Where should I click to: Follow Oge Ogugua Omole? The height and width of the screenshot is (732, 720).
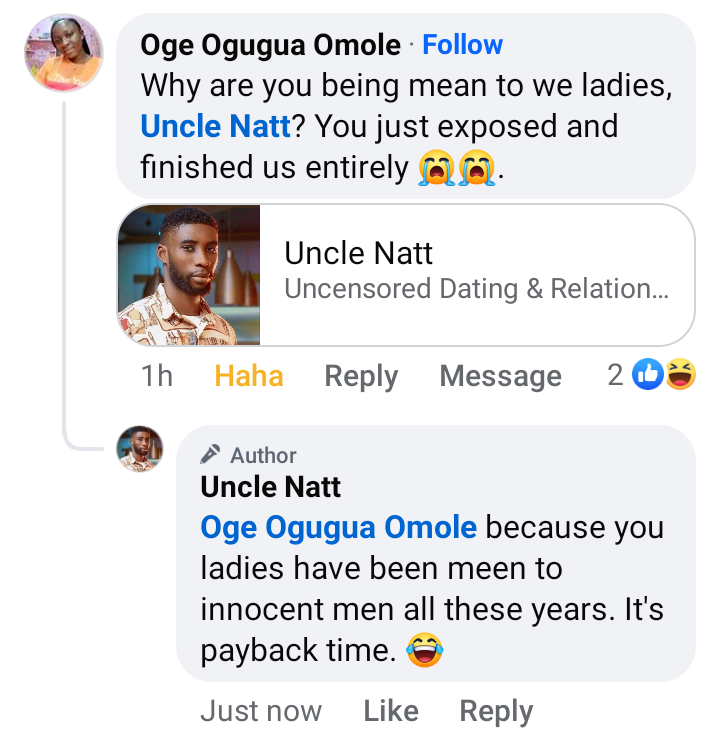(462, 45)
